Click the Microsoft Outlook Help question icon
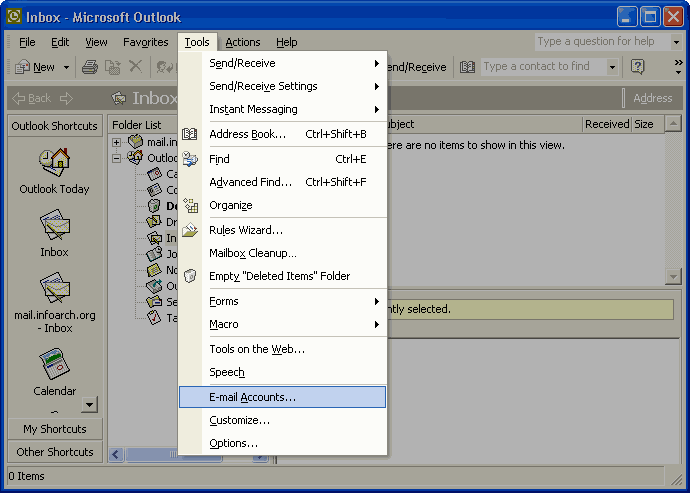 click(638, 66)
